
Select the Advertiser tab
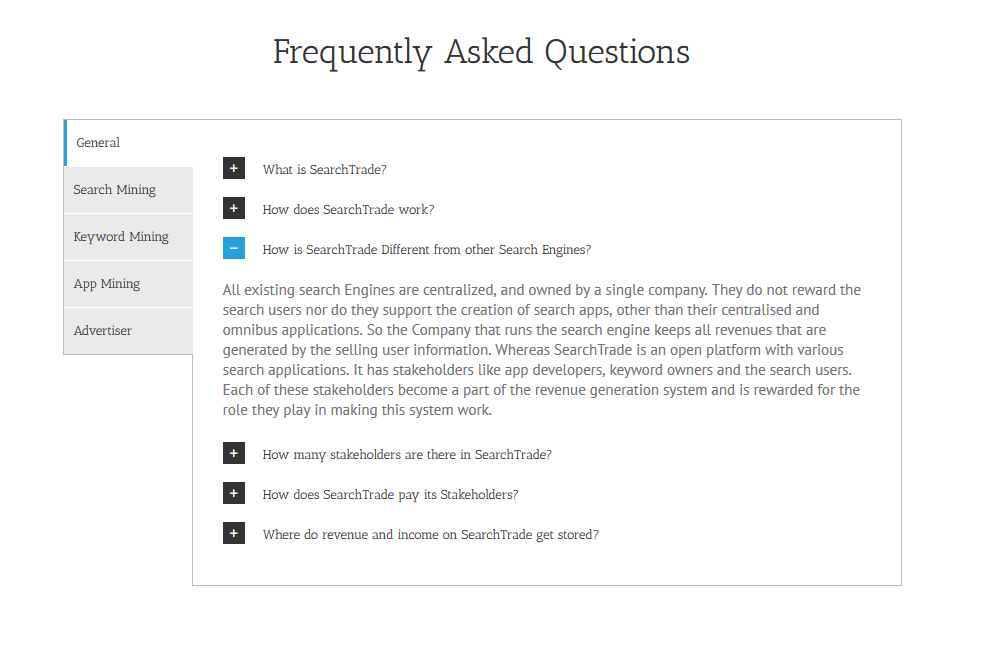[x=103, y=331]
